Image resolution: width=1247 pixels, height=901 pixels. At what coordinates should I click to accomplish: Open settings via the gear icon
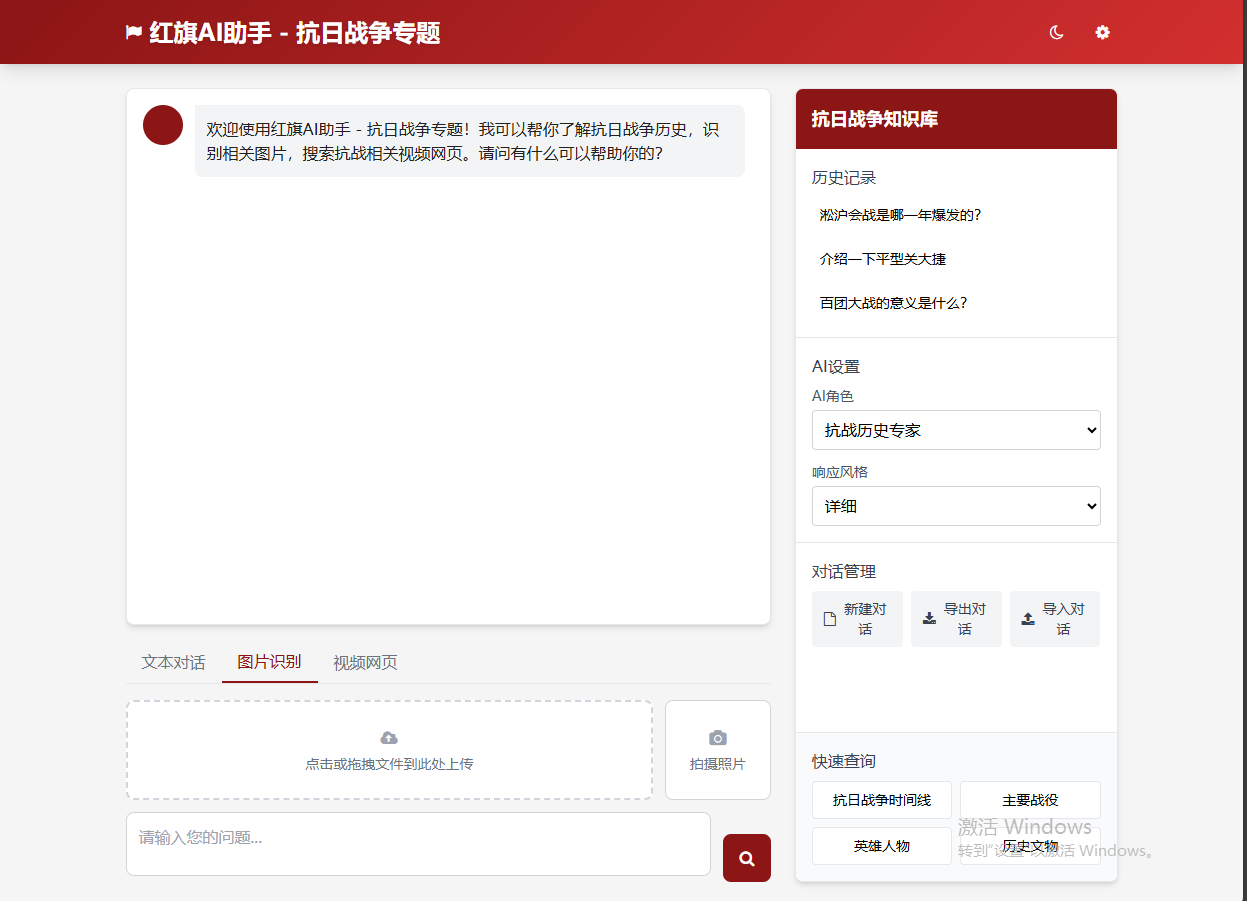tap(1102, 32)
